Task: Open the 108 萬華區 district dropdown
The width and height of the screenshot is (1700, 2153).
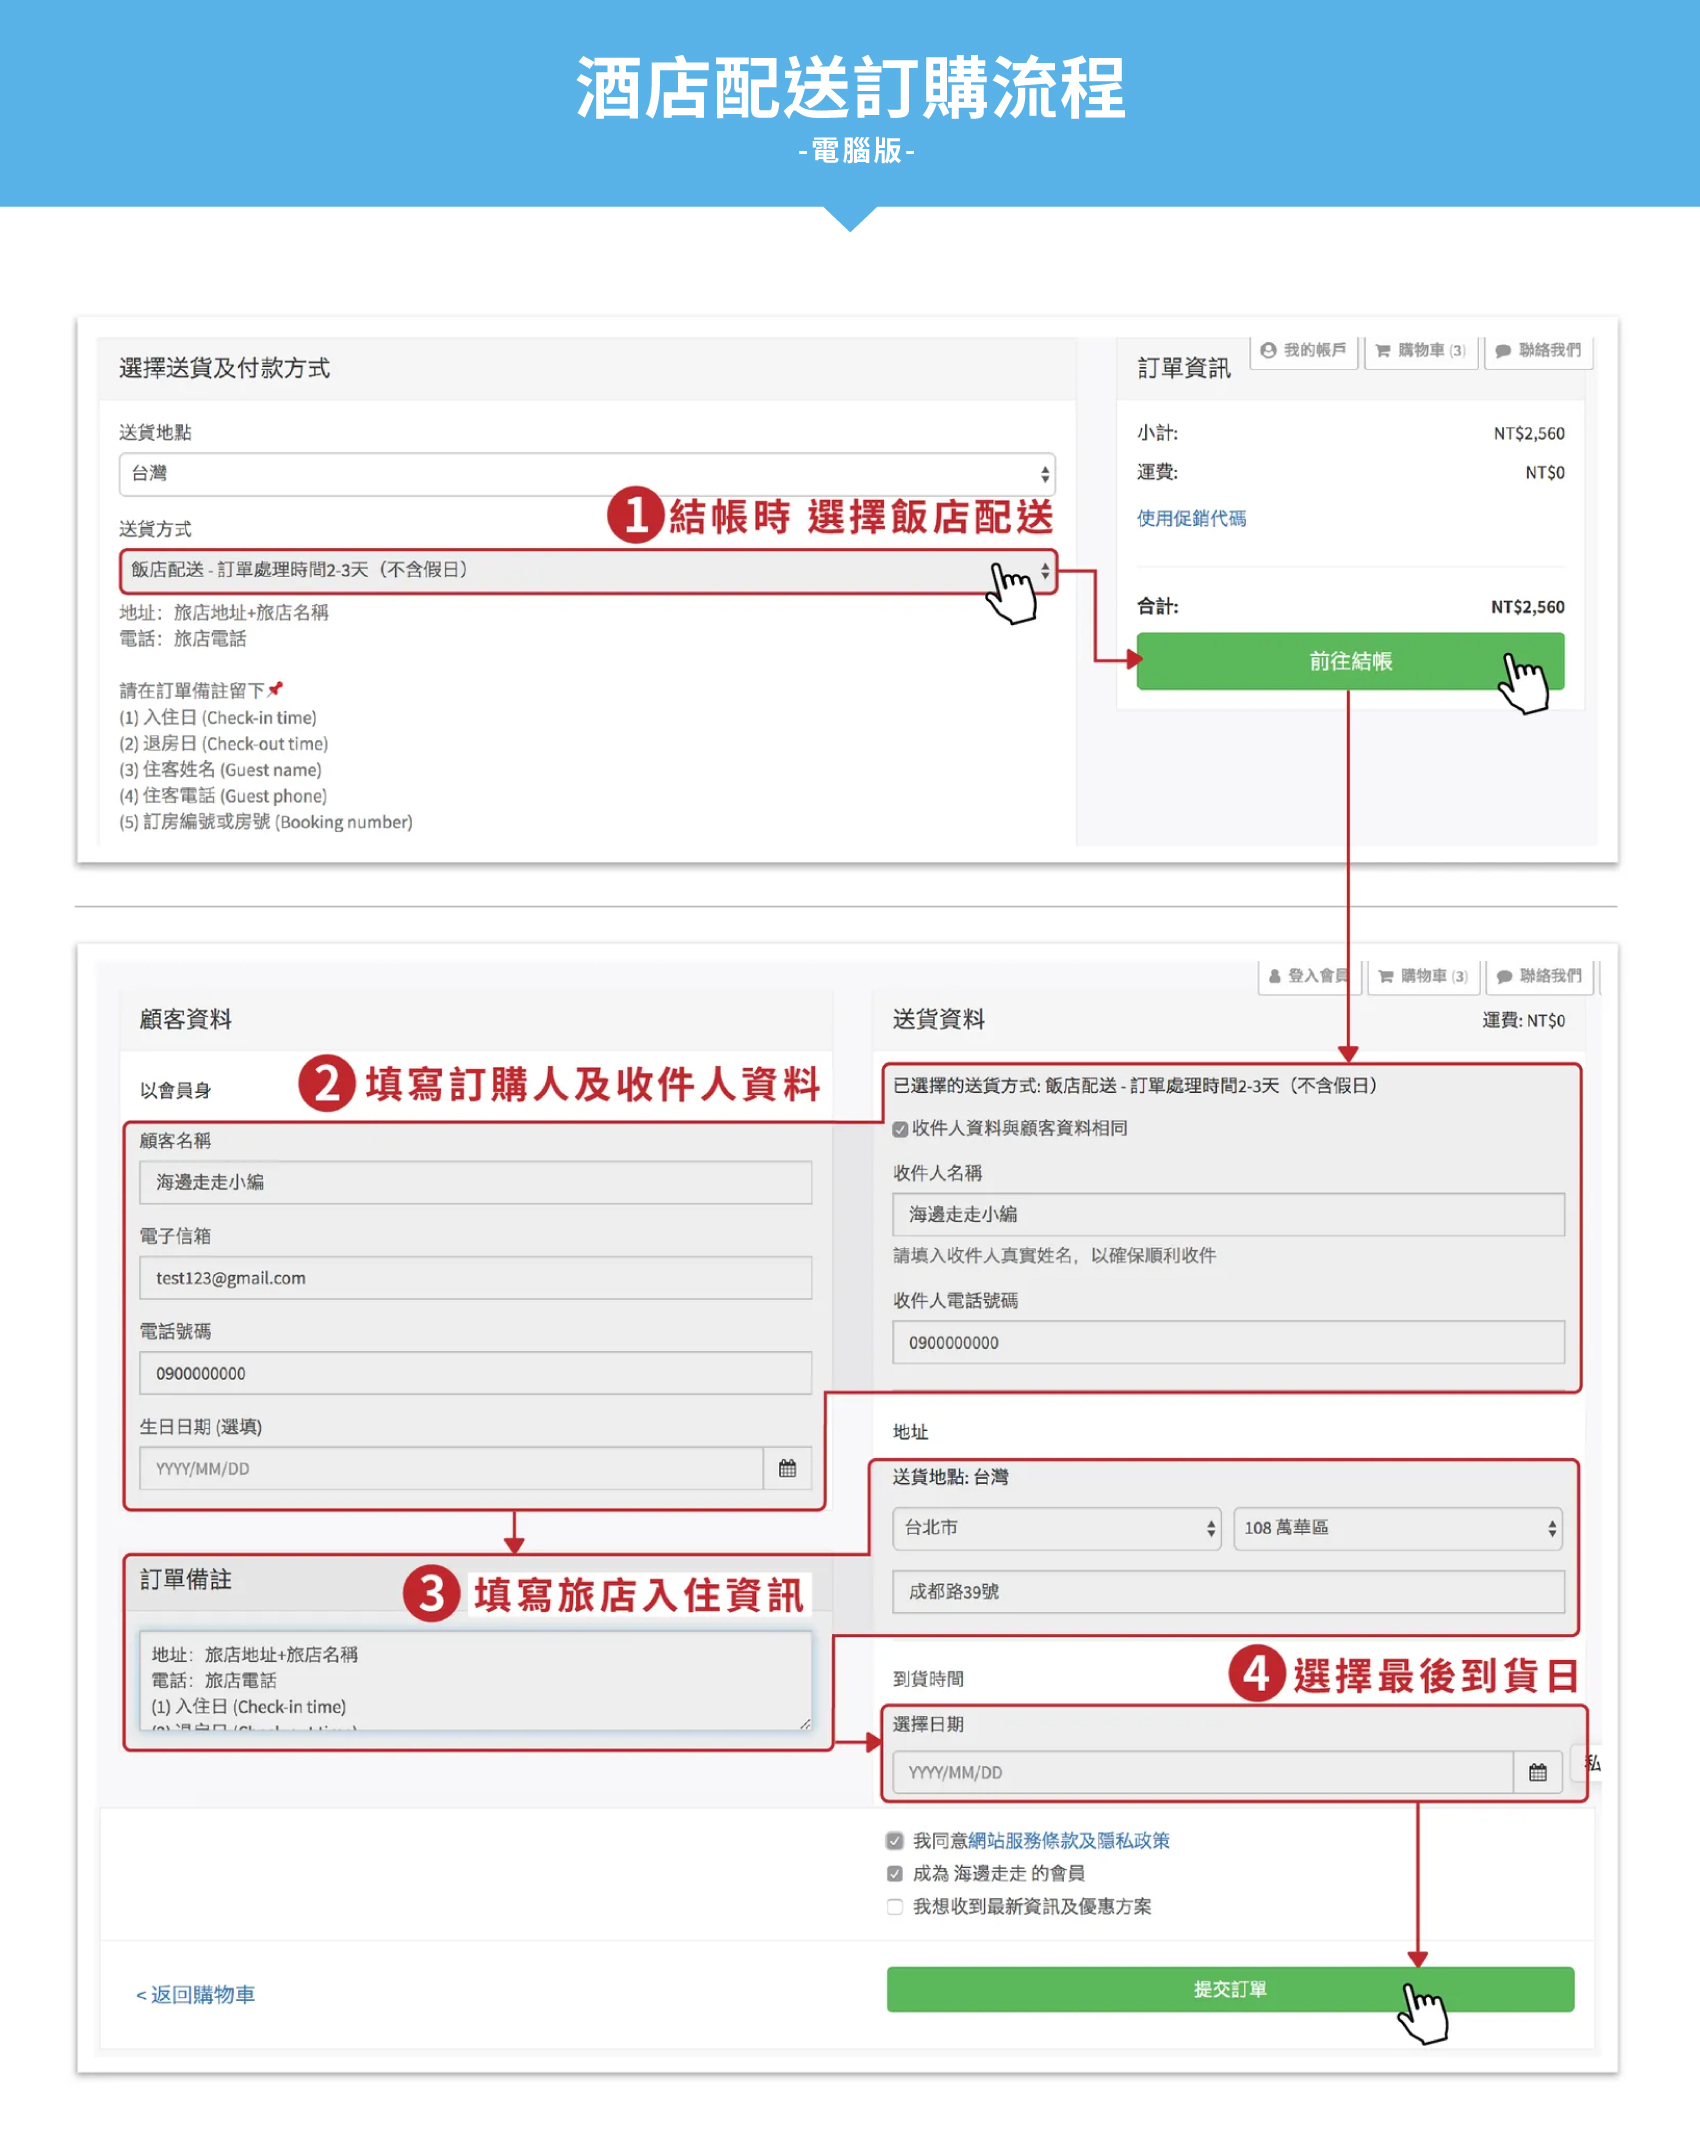Action: (x=1398, y=1529)
